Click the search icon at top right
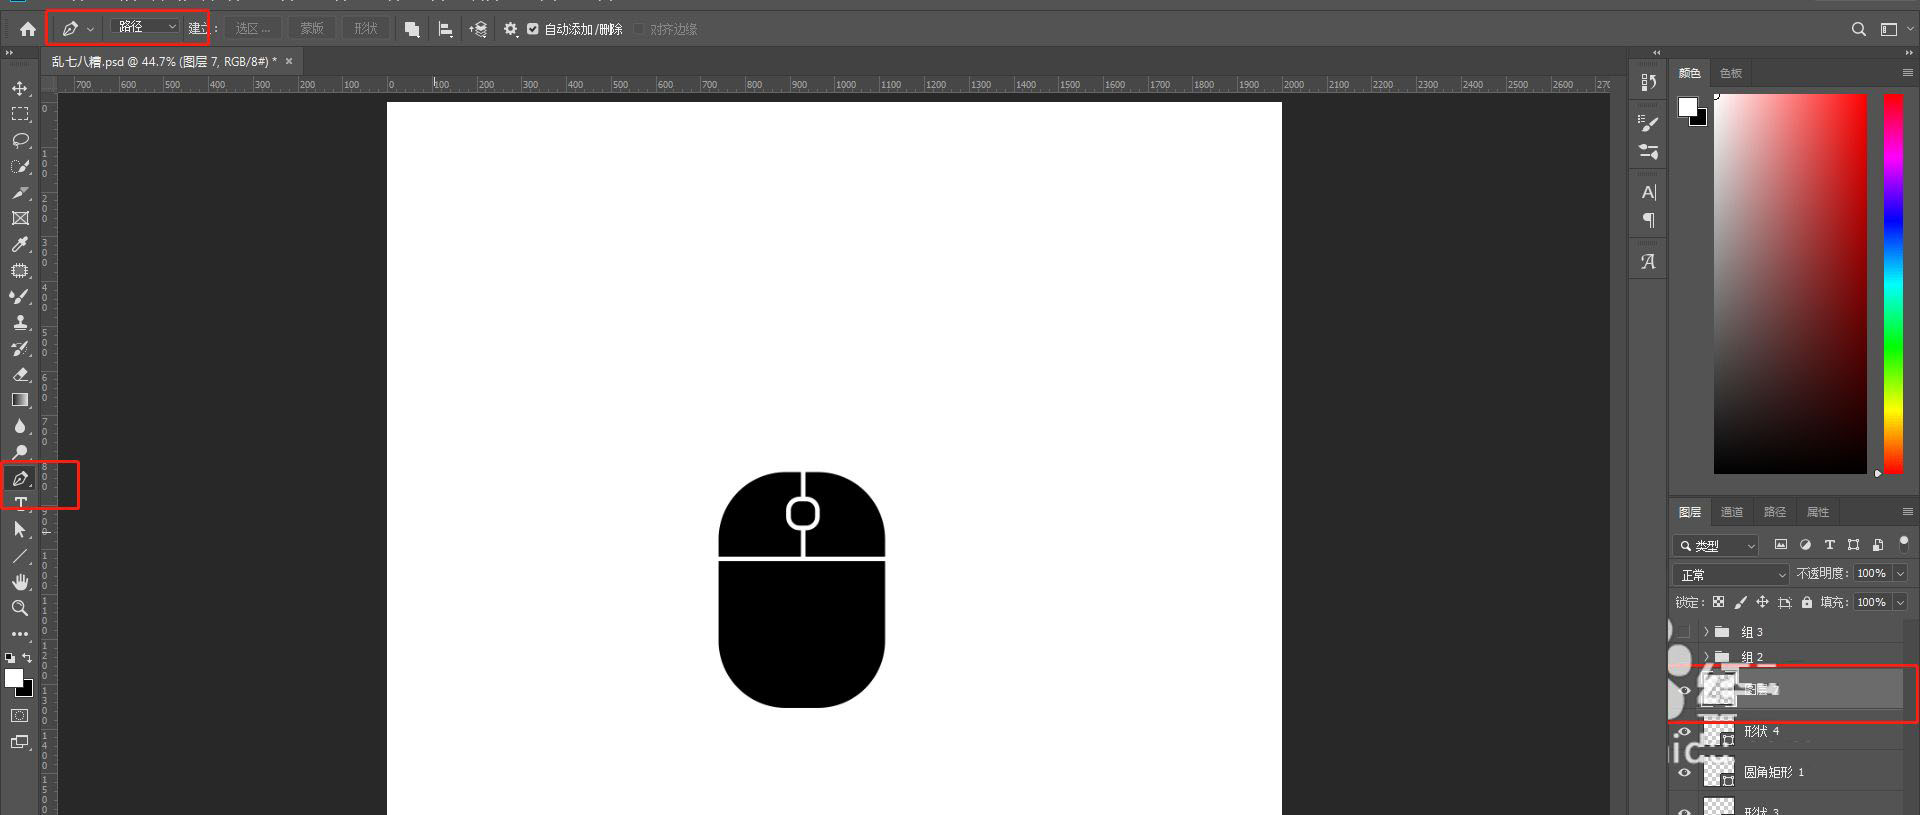Screen dimensions: 1920x815 coord(1858,29)
